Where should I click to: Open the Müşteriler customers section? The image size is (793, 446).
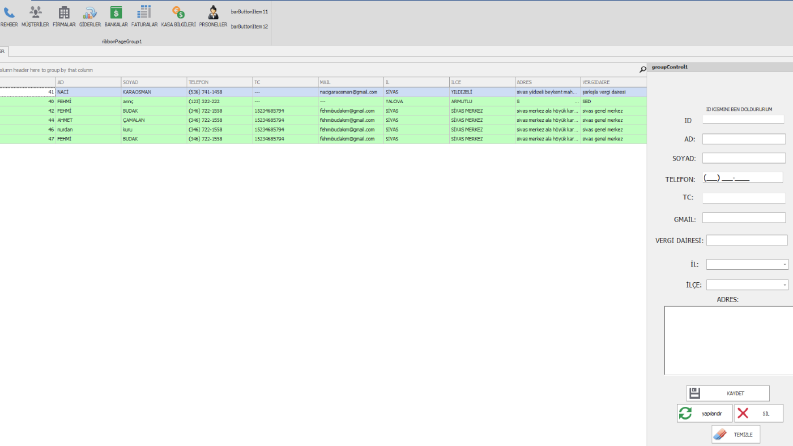[35, 16]
